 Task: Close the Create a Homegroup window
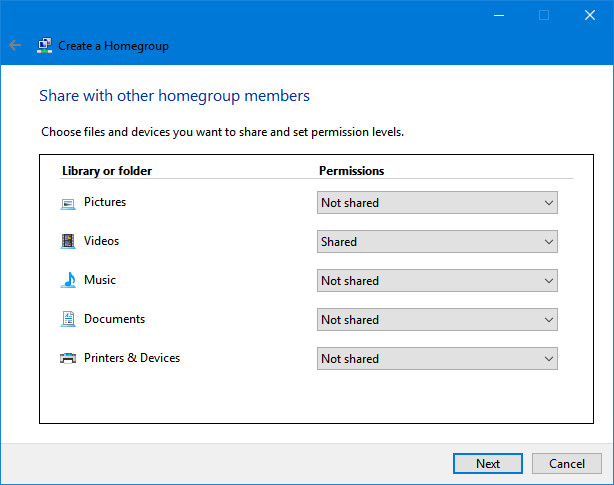pyautogui.click(x=590, y=15)
